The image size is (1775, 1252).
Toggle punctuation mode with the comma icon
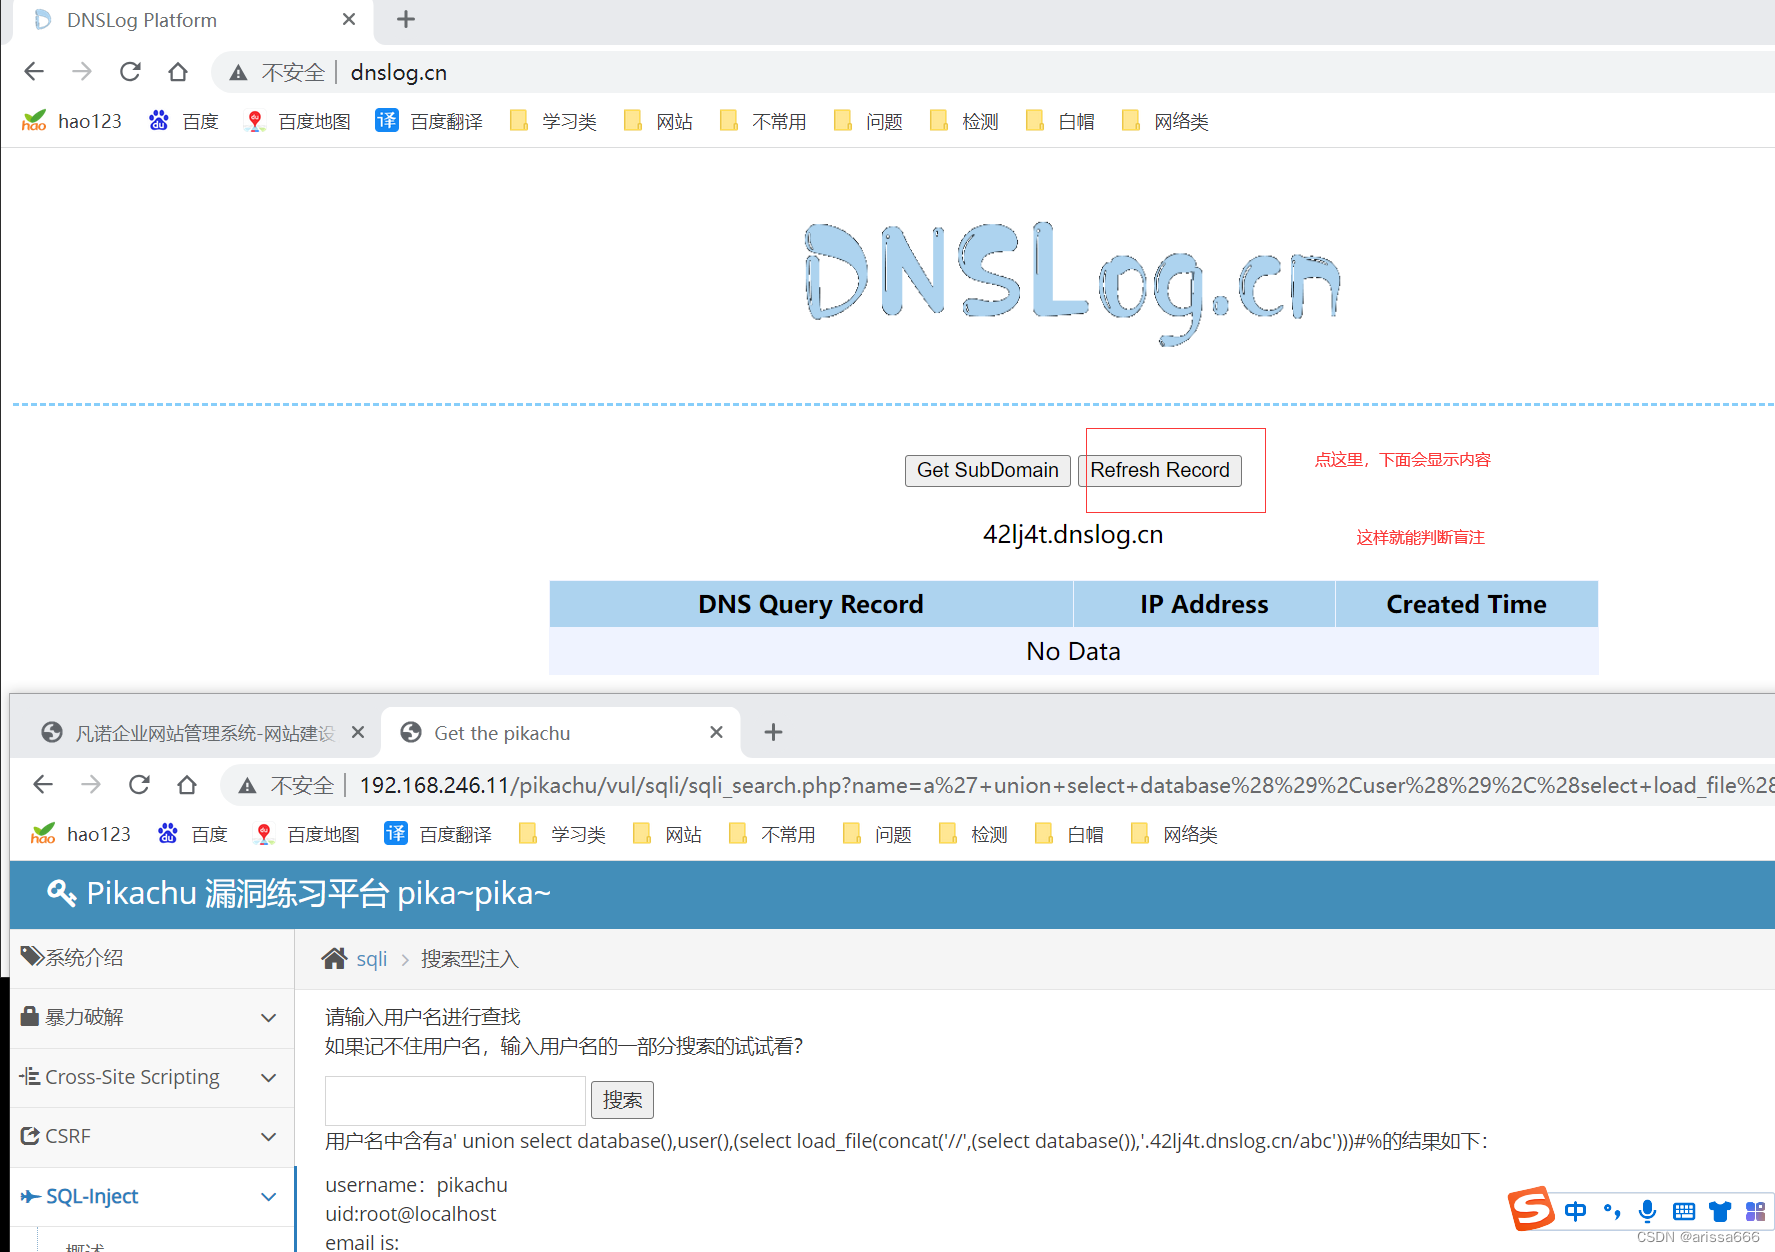(1611, 1210)
